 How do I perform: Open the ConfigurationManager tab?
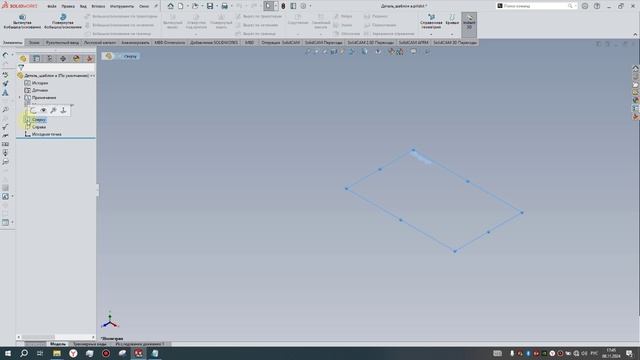point(49,59)
